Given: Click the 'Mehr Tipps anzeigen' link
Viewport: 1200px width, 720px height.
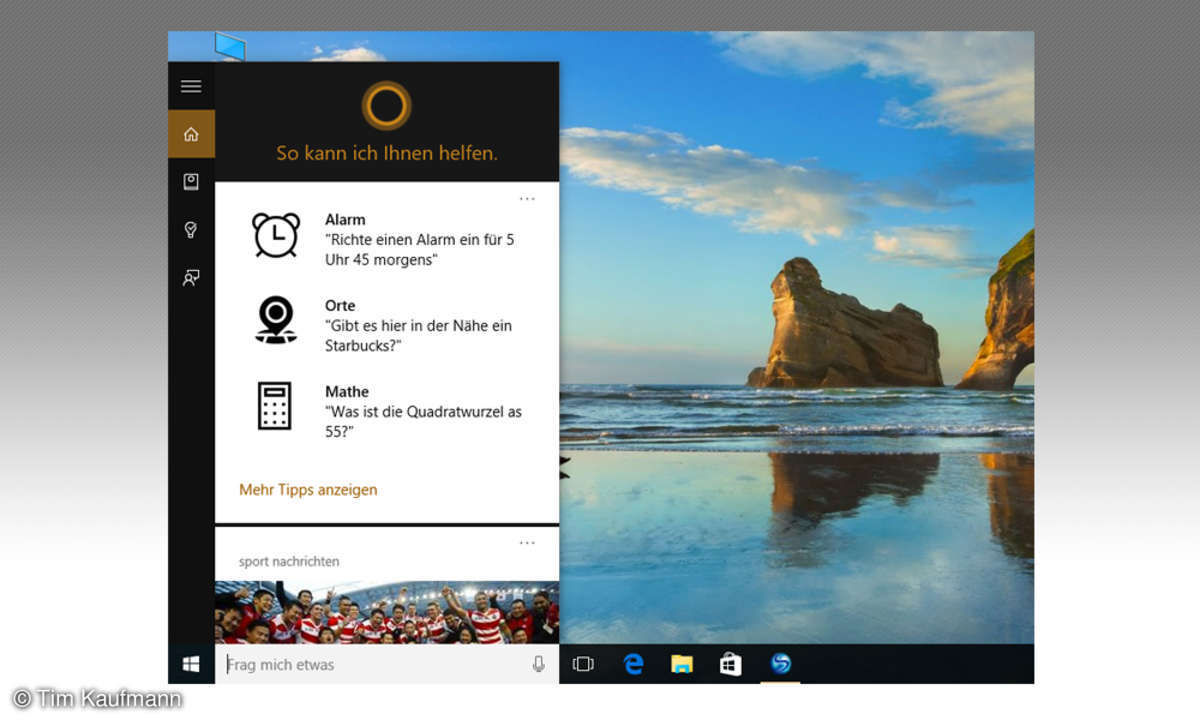Looking at the screenshot, I should 308,490.
